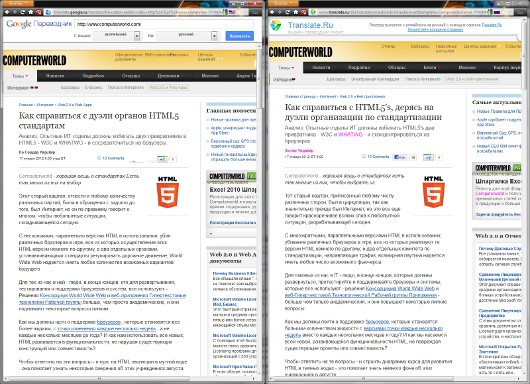Click the Excel 2010 sidebar box in left page
The height and width of the screenshot is (384, 530).
(232, 204)
